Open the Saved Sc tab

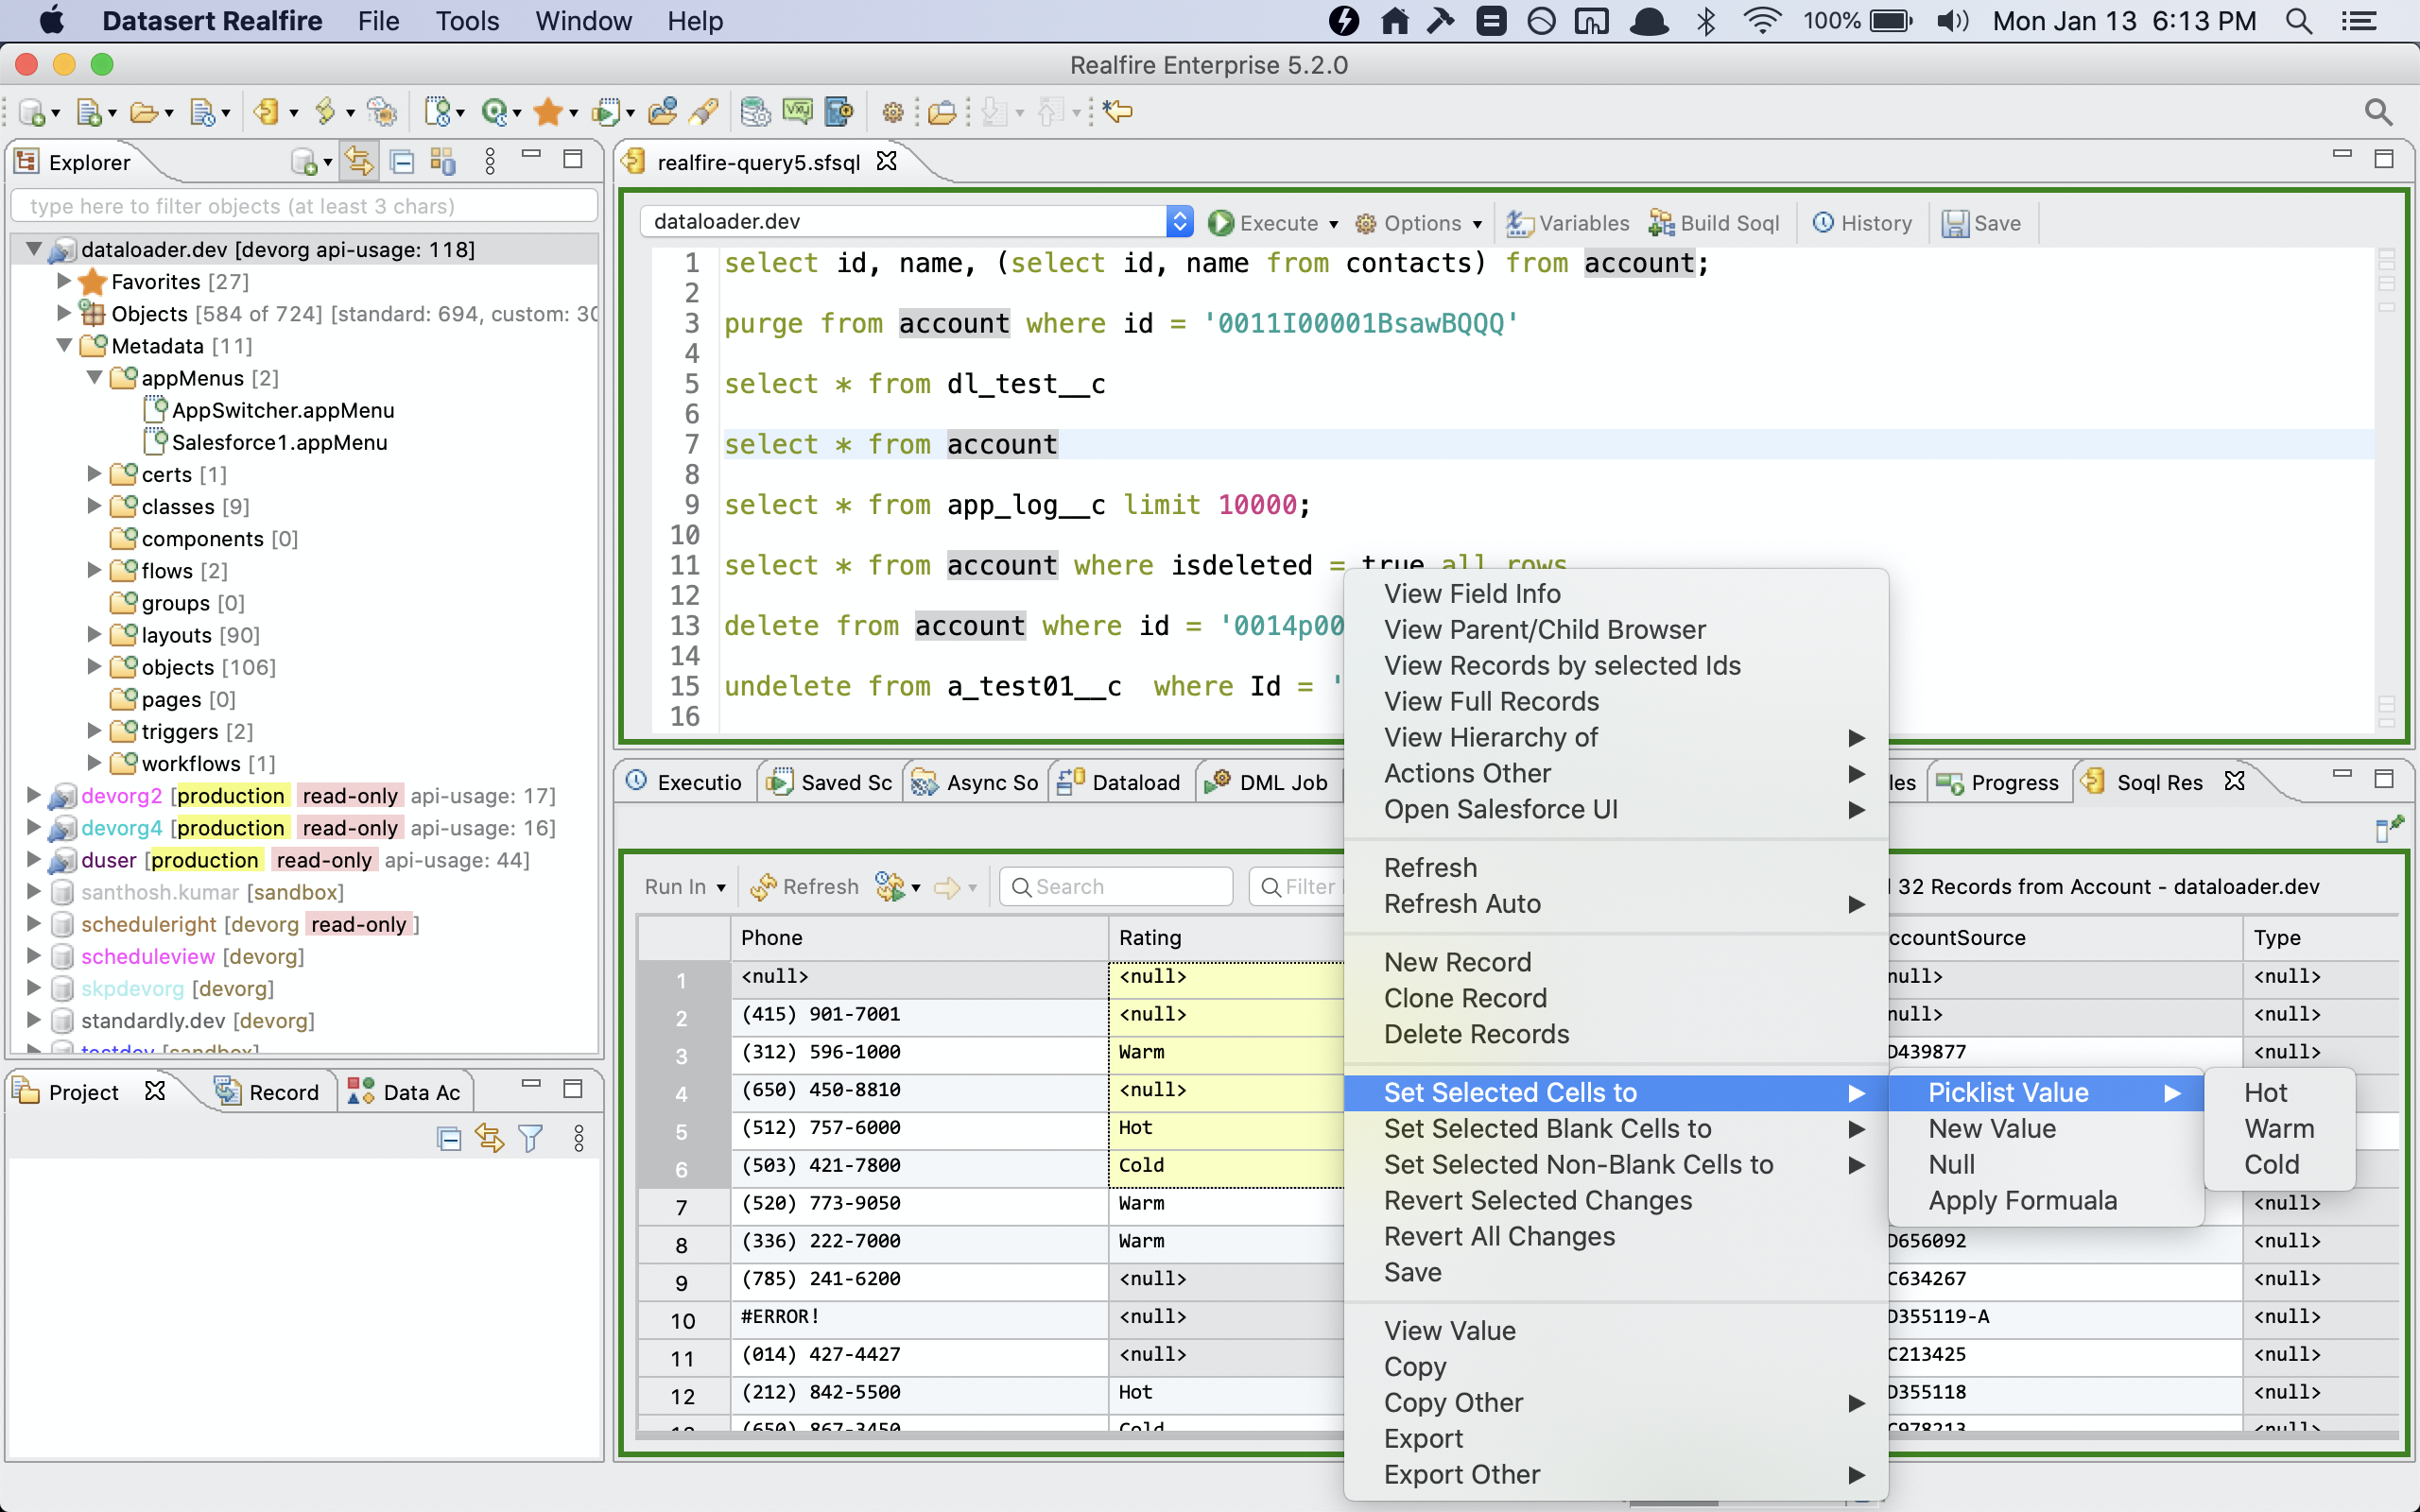coord(829,782)
